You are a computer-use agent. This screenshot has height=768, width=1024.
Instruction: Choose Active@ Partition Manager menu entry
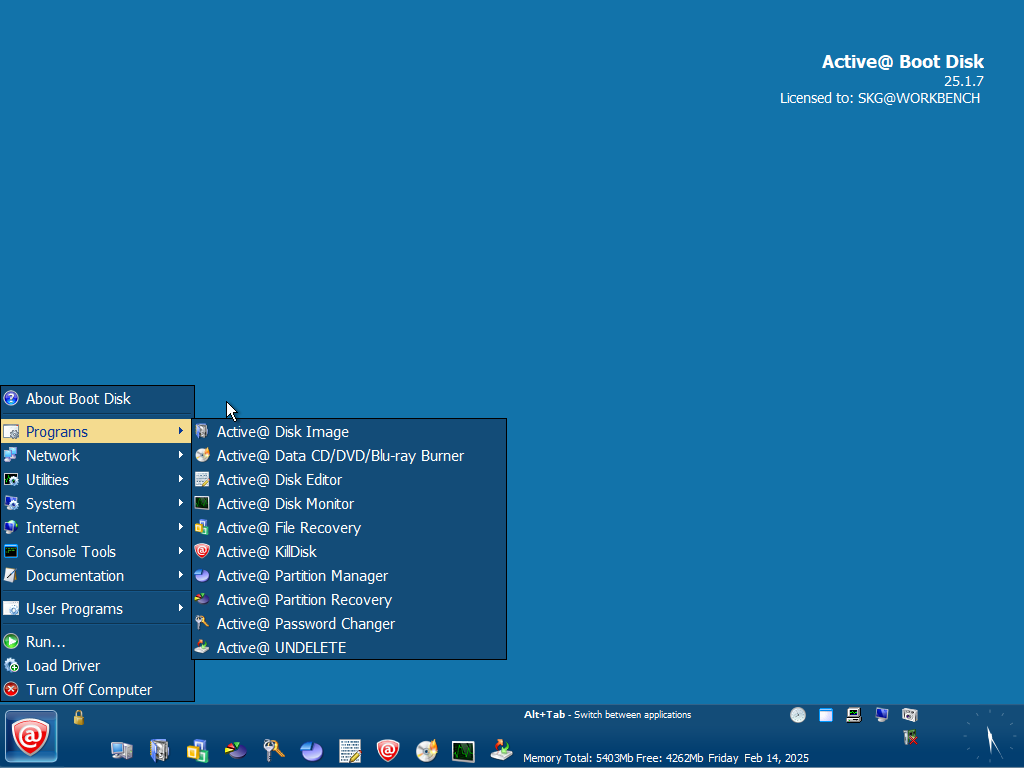(302, 576)
